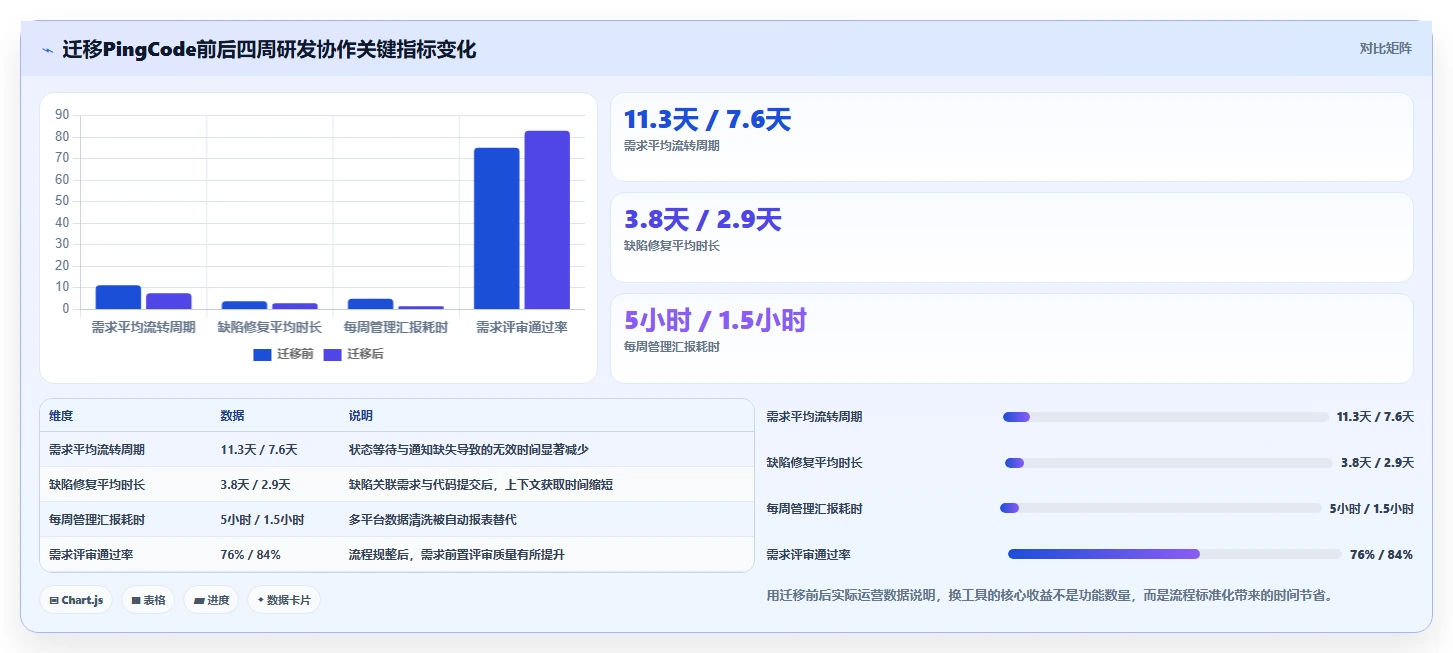Toggle the 迁移后 legend item
The width and height of the screenshot is (1453, 653).
(x=354, y=354)
